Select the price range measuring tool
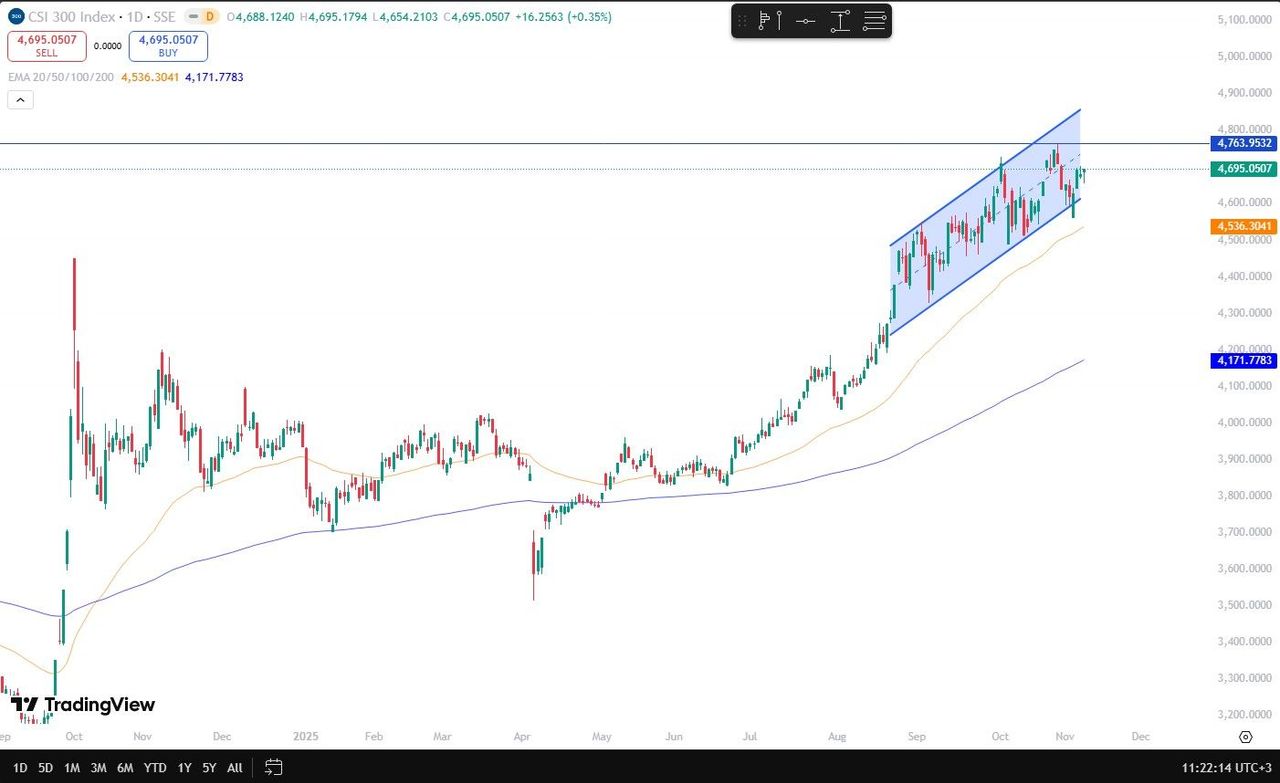This screenshot has height=783, width=1280. tap(840, 21)
